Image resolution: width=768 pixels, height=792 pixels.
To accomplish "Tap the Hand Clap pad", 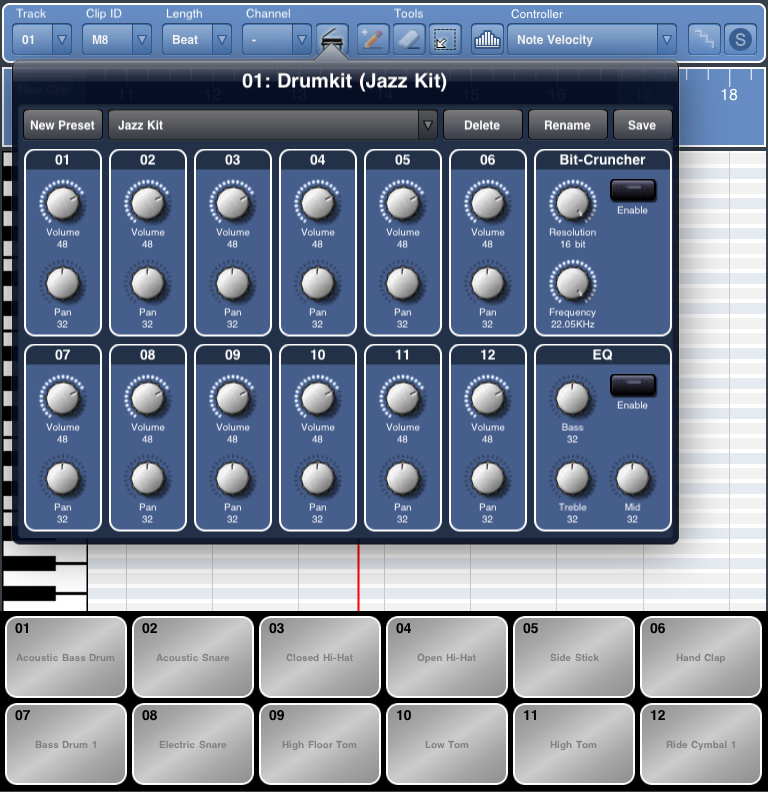I will click(x=700, y=657).
